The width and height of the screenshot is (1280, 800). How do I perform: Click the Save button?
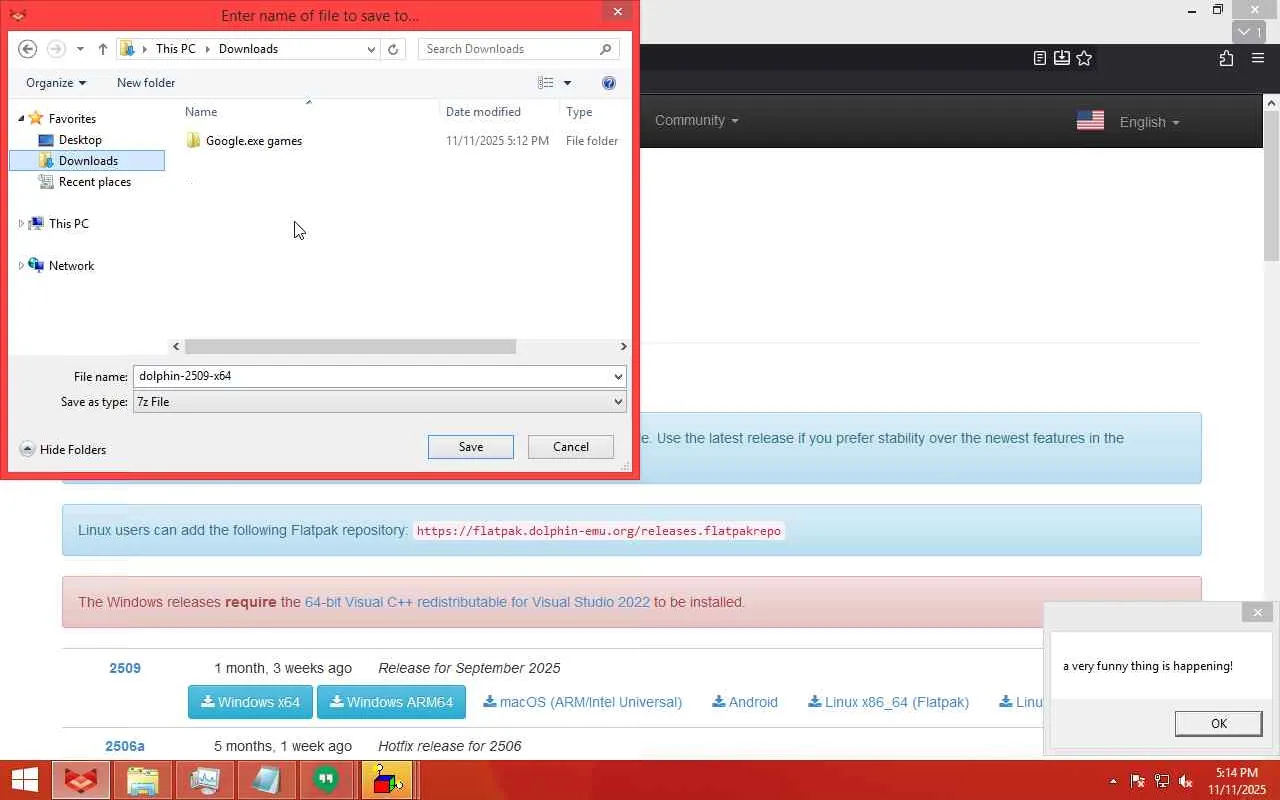pyautogui.click(x=471, y=447)
